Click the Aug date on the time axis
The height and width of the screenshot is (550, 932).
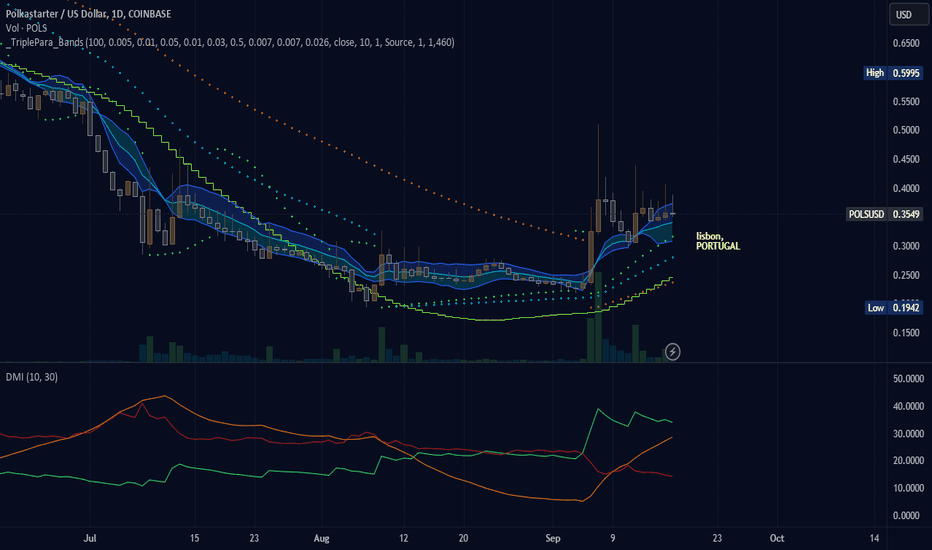coord(322,538)
